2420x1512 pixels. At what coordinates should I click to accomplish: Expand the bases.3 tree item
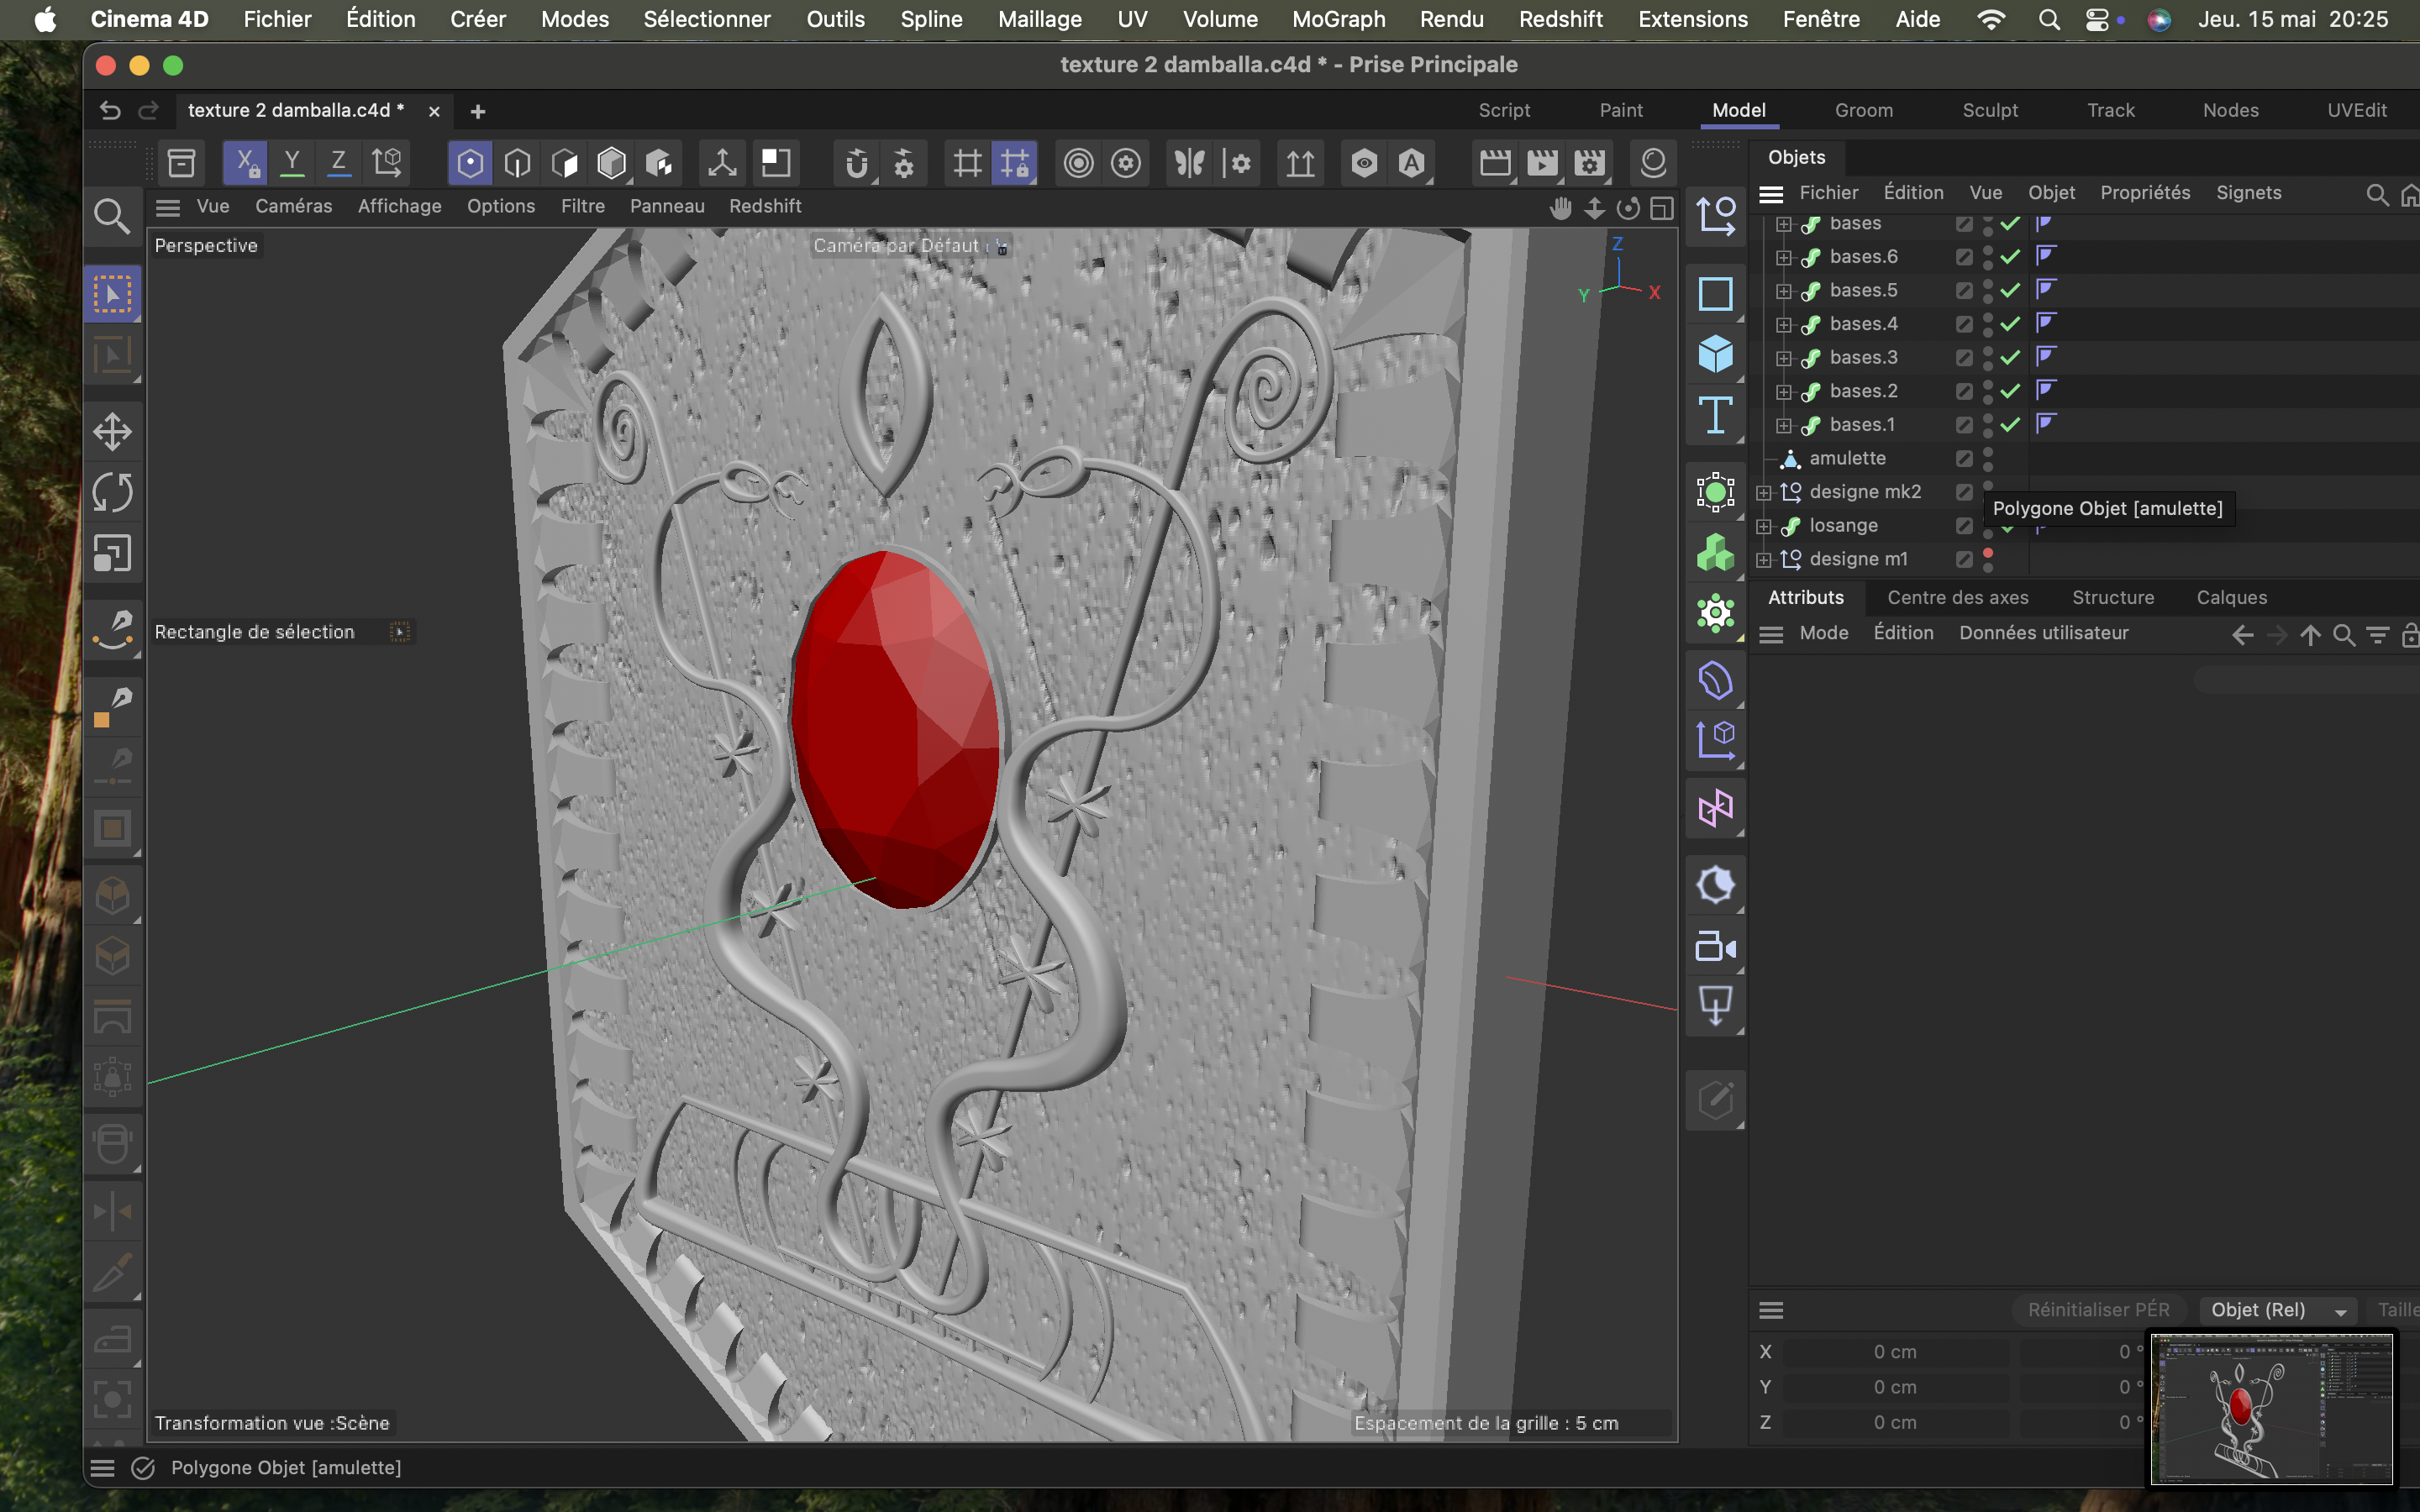(1783, 358)
